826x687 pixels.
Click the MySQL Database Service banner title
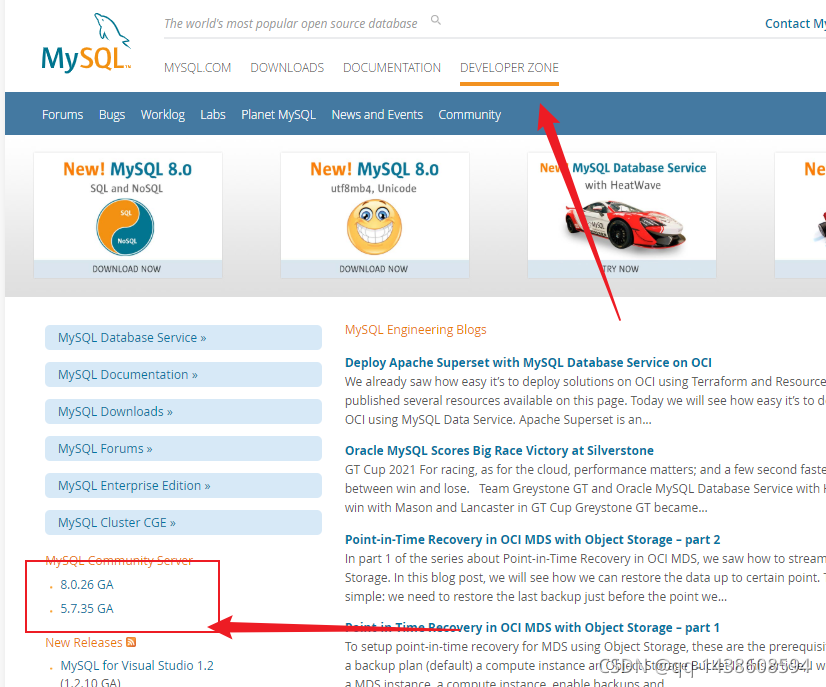[x=623, y=168]
